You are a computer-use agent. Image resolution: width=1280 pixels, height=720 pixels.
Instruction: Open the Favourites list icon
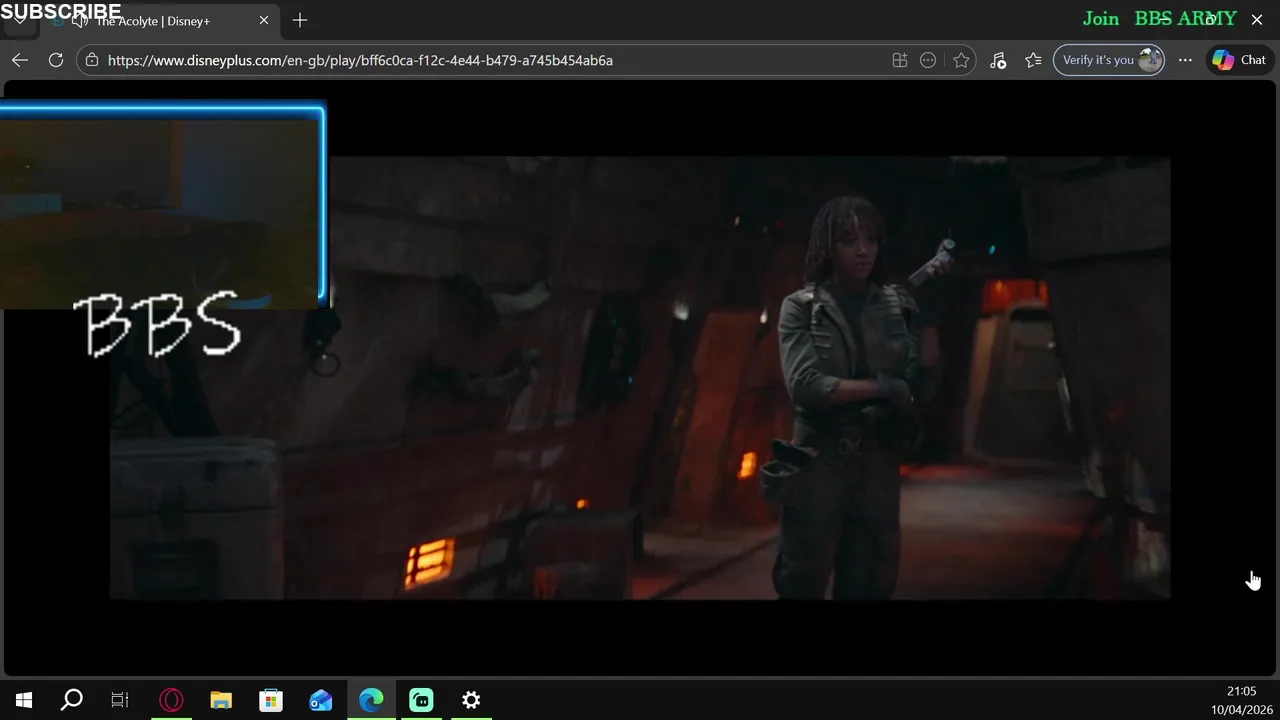[x=1033, y=60]
